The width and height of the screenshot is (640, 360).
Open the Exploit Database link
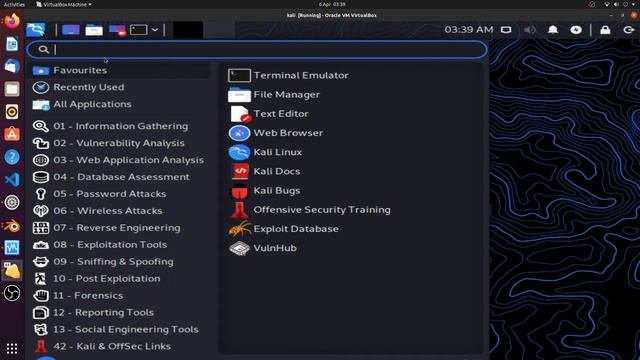point(283,229)
